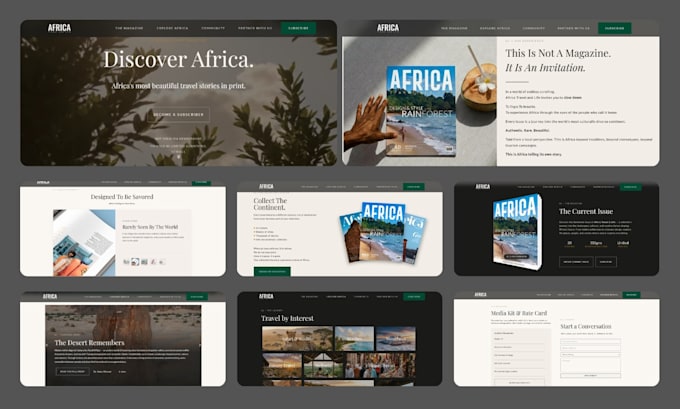The height and width of the screenshot is (409, 680).
Task: Click the submit button below the message box
Action: [590, 376]
